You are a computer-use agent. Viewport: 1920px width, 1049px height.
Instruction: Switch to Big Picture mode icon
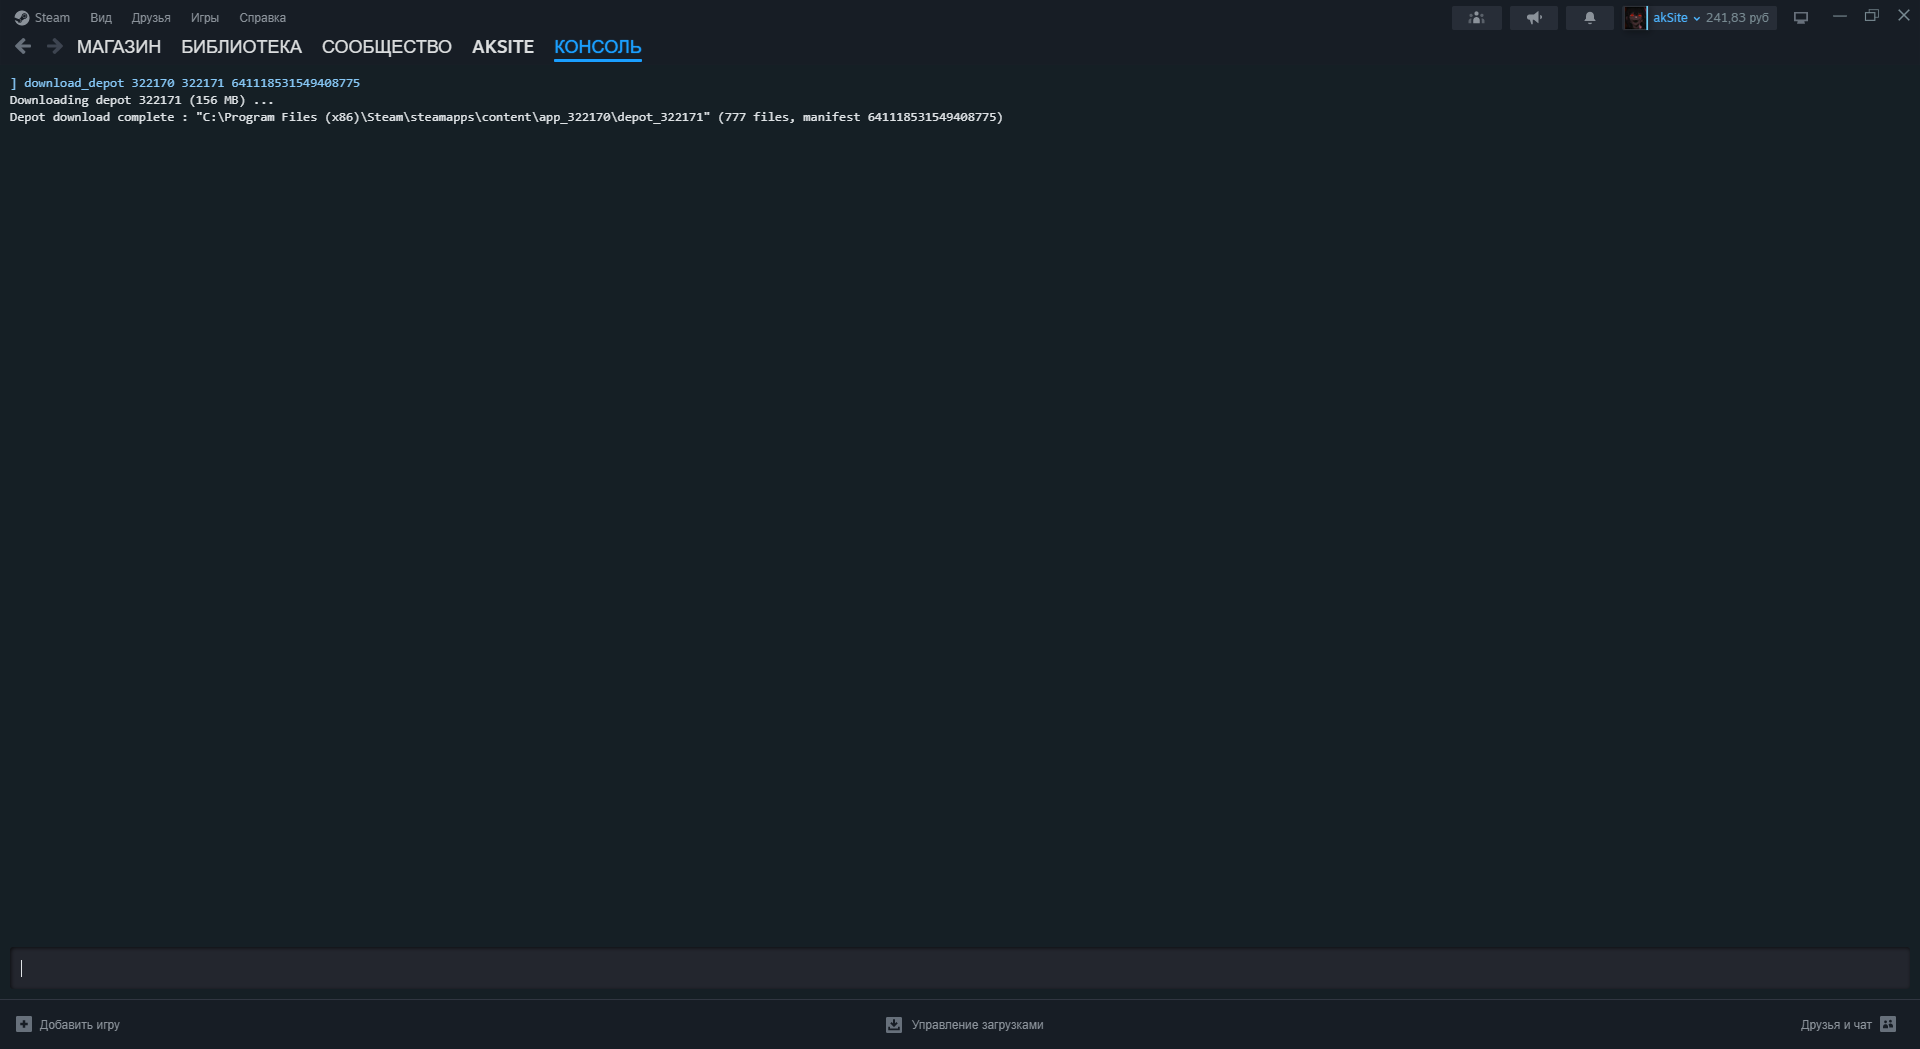[x=1801, y=18]
